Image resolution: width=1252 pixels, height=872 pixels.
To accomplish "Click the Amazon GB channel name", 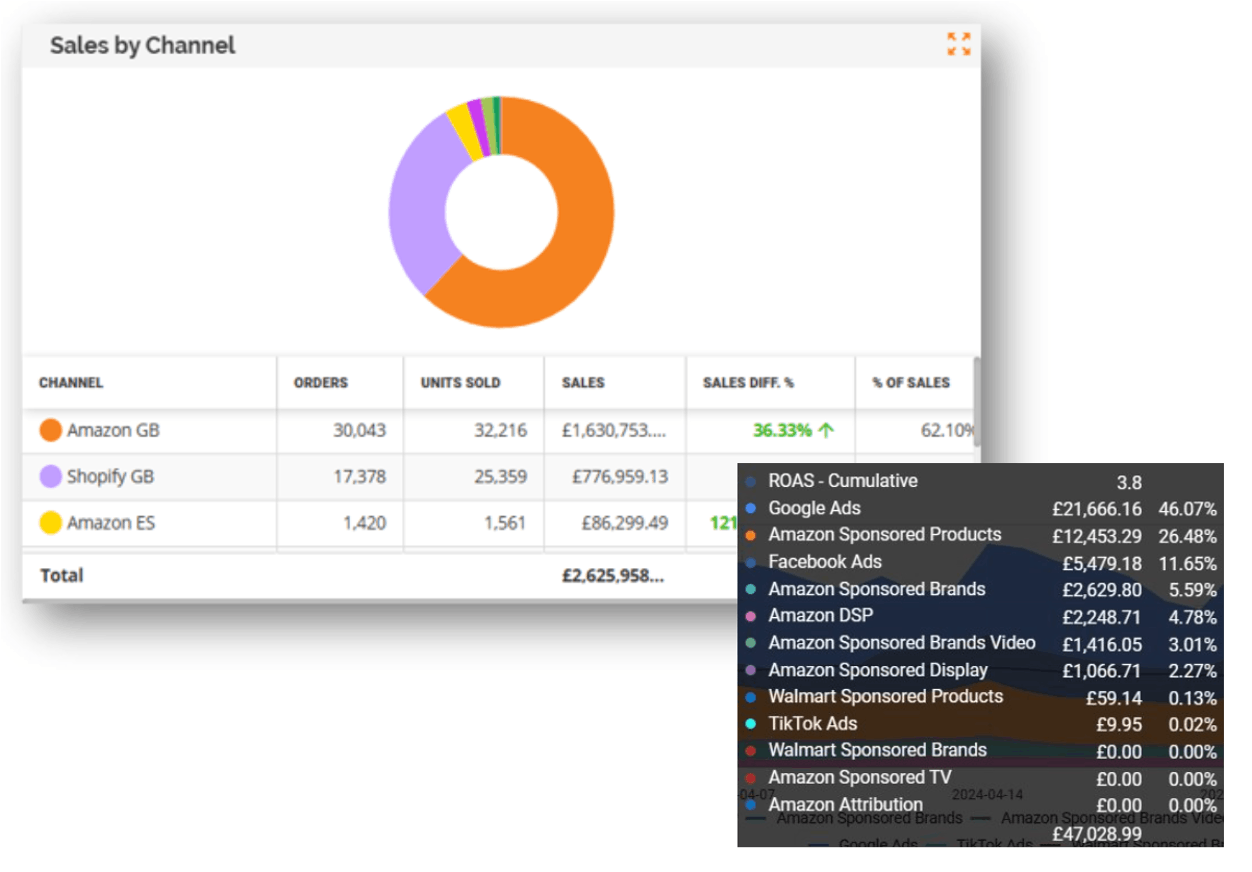I will [x=113, y=431].
